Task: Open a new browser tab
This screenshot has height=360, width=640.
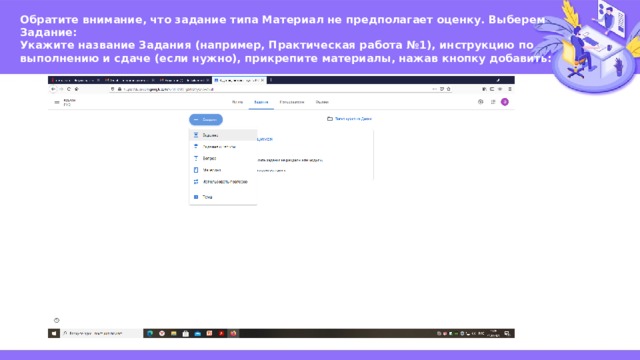Action: (x=271, y=80)
